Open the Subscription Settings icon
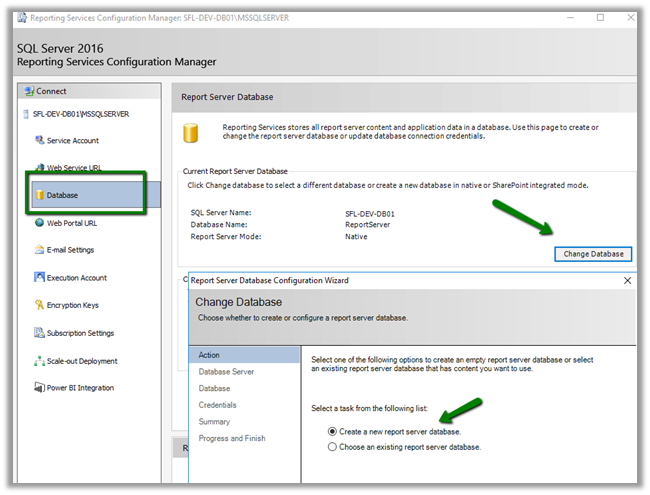This screenshot has width=650, height=495. pos(39,333)
